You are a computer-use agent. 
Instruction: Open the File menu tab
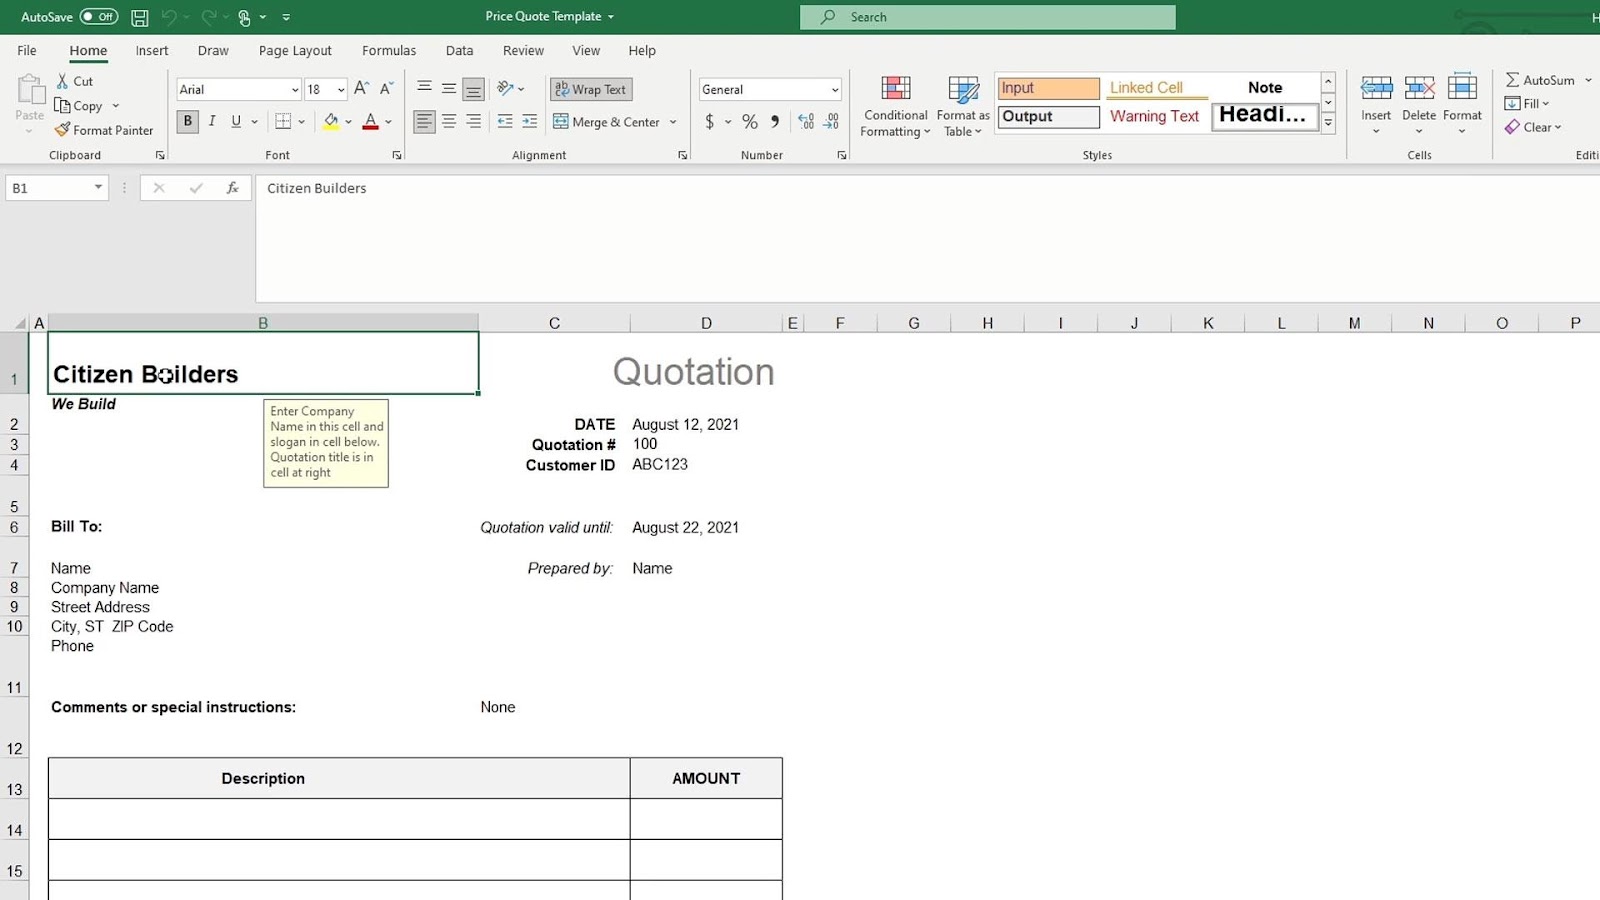point(27,51)
